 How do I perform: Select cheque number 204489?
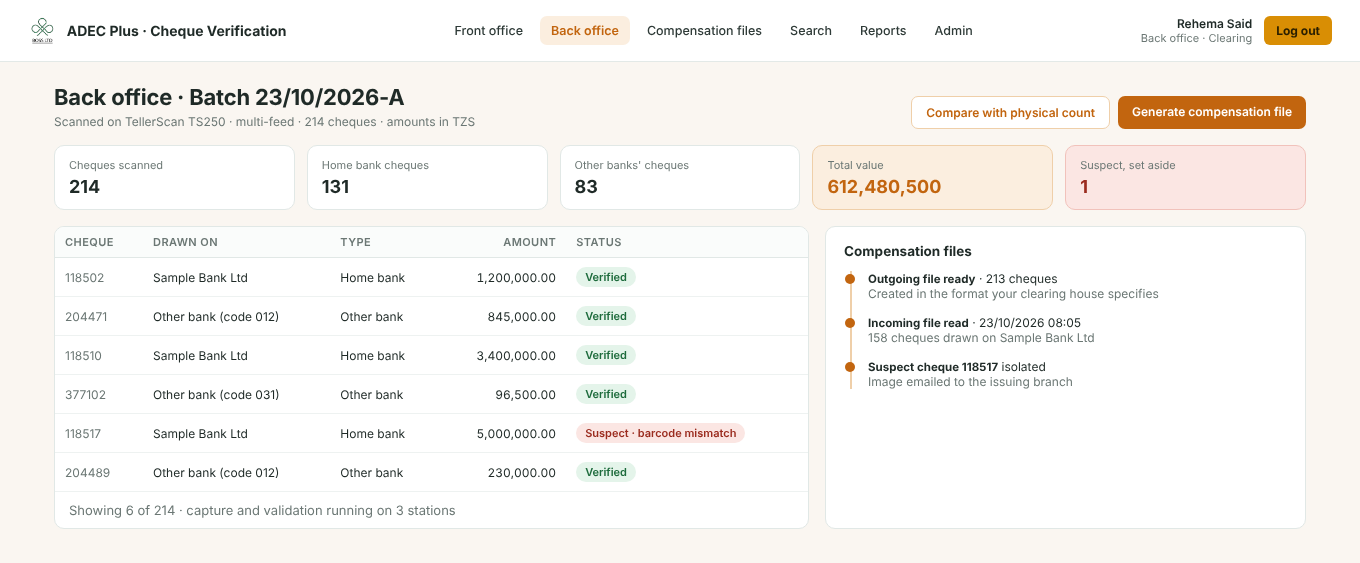click(87, 473)
